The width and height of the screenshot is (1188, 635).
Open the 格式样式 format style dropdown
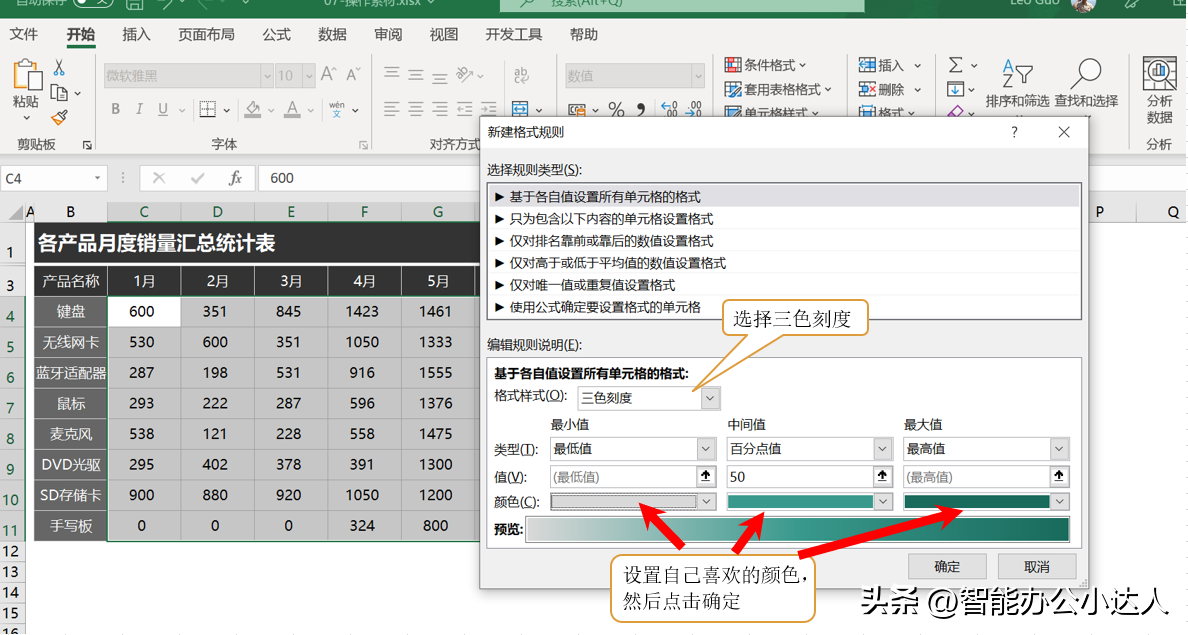[710, 398]
